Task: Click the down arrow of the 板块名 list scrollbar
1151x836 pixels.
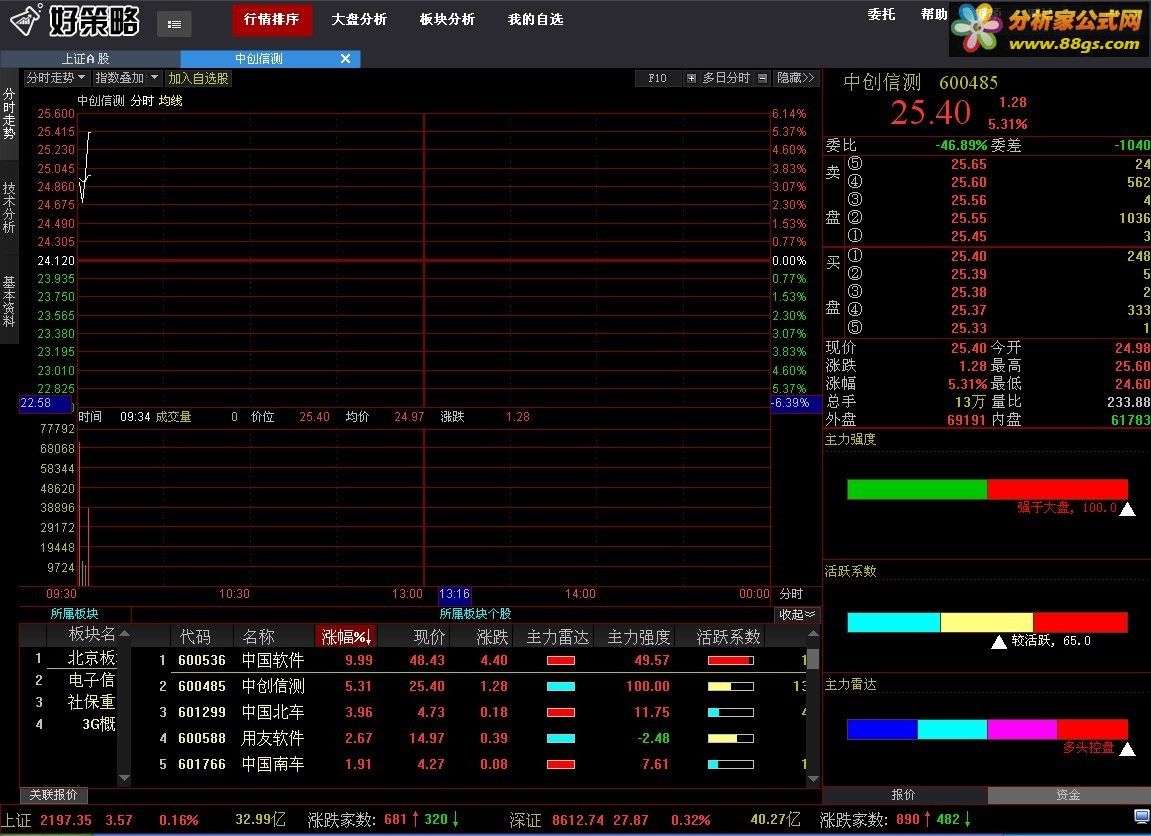Action: [x=124, y=778]
